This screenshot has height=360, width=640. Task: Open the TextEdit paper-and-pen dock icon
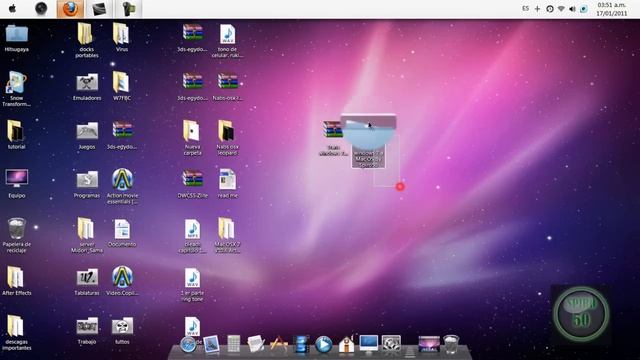tap(256, 344)
